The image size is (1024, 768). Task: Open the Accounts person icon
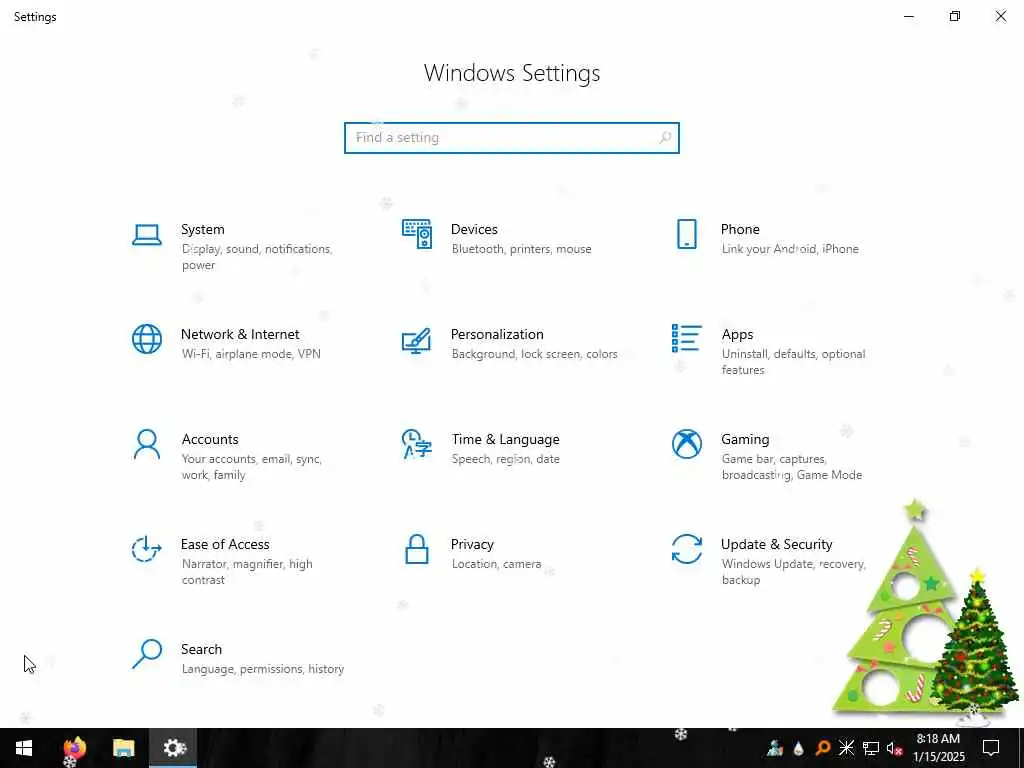pyautogui.click(x=147, y=444)
